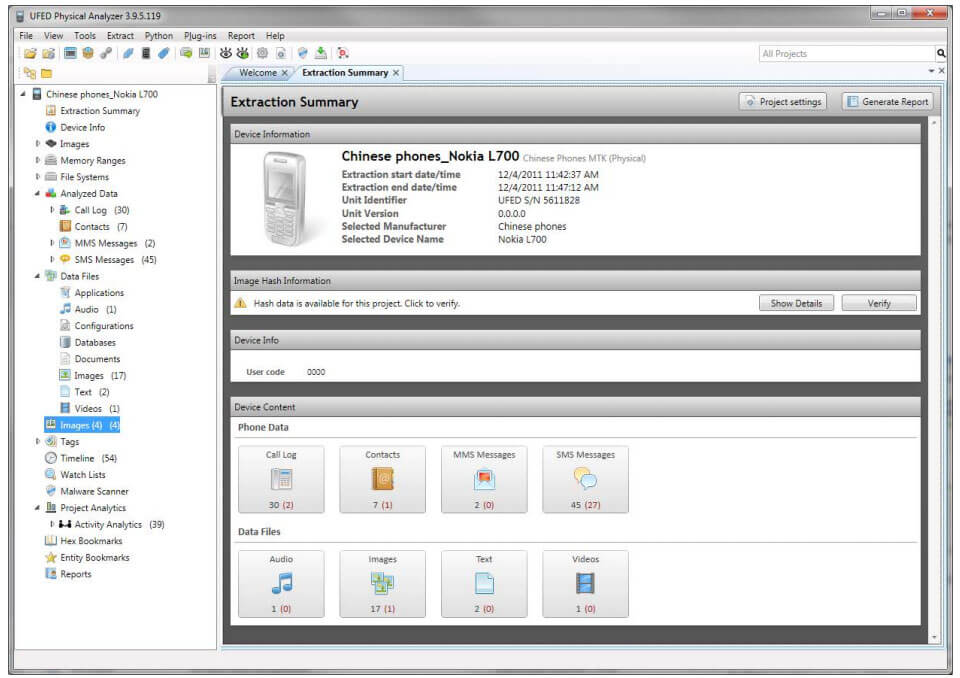Select Malware Scanner in the tree
The height and width of the screenshot is (678, 960).
94,491
